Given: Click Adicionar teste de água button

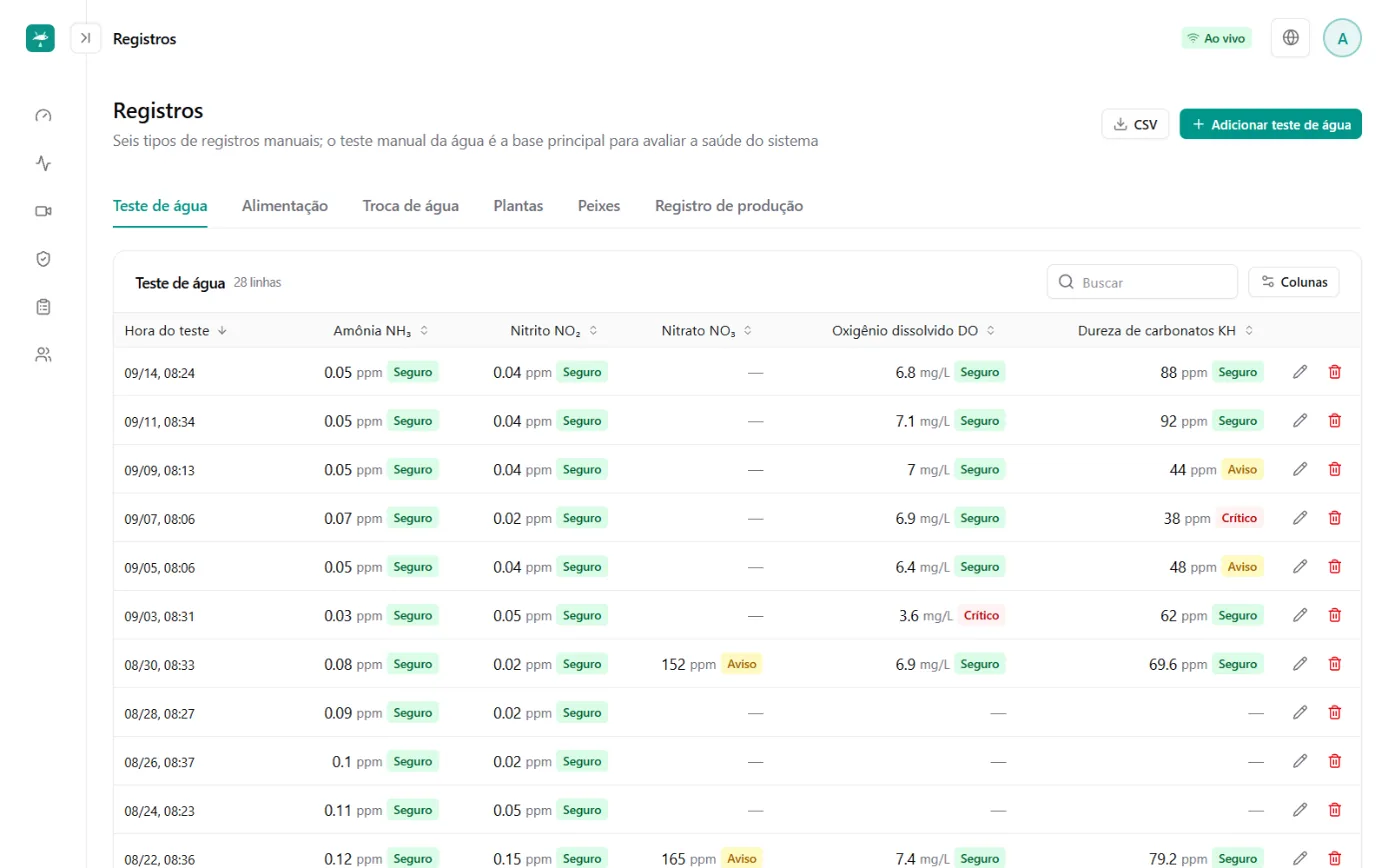Looking at the screenshot, I should [1271, 125].
